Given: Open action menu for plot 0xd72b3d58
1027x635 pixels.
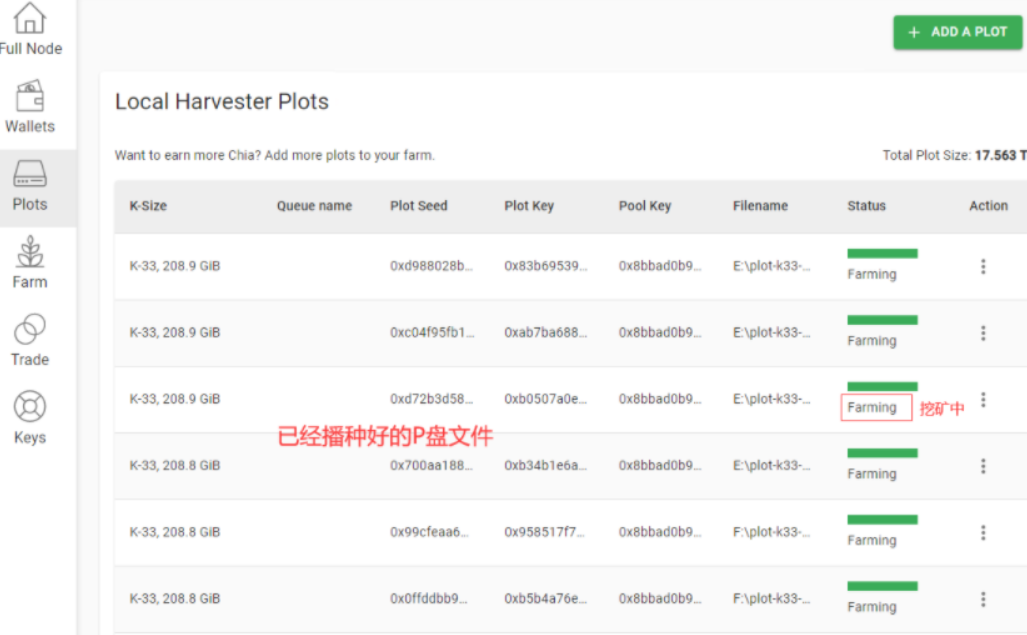Looking at the screenshot, I should click(x=983, y=400).
